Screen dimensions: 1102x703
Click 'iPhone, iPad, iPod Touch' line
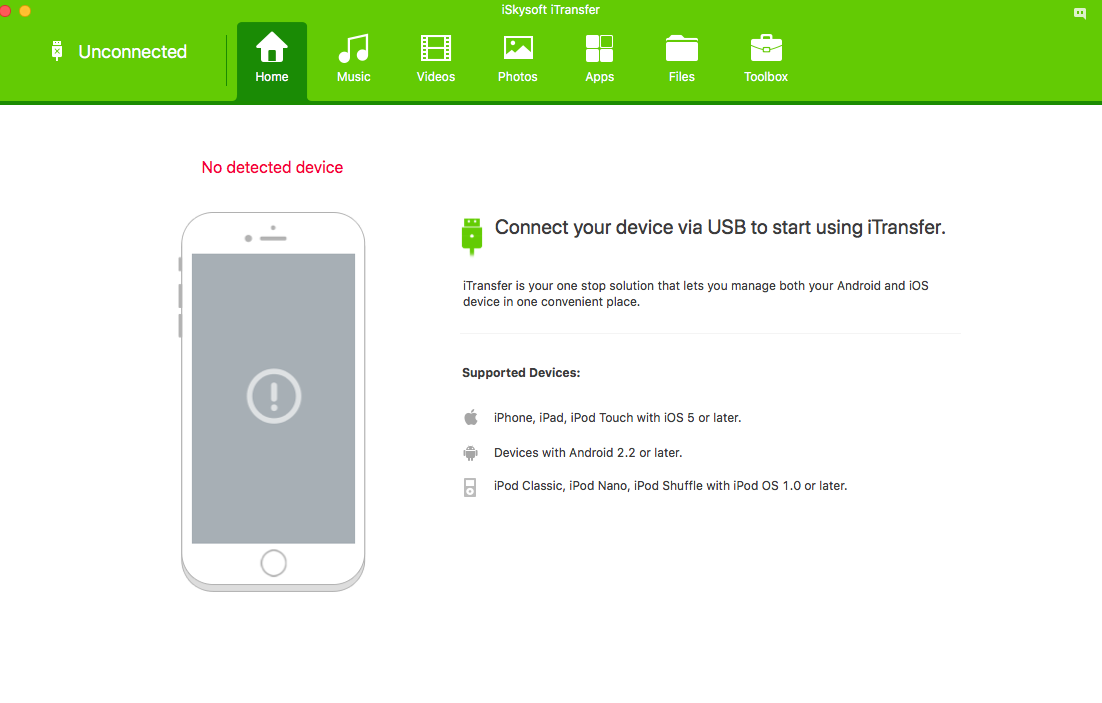click(x=617, y=418)
